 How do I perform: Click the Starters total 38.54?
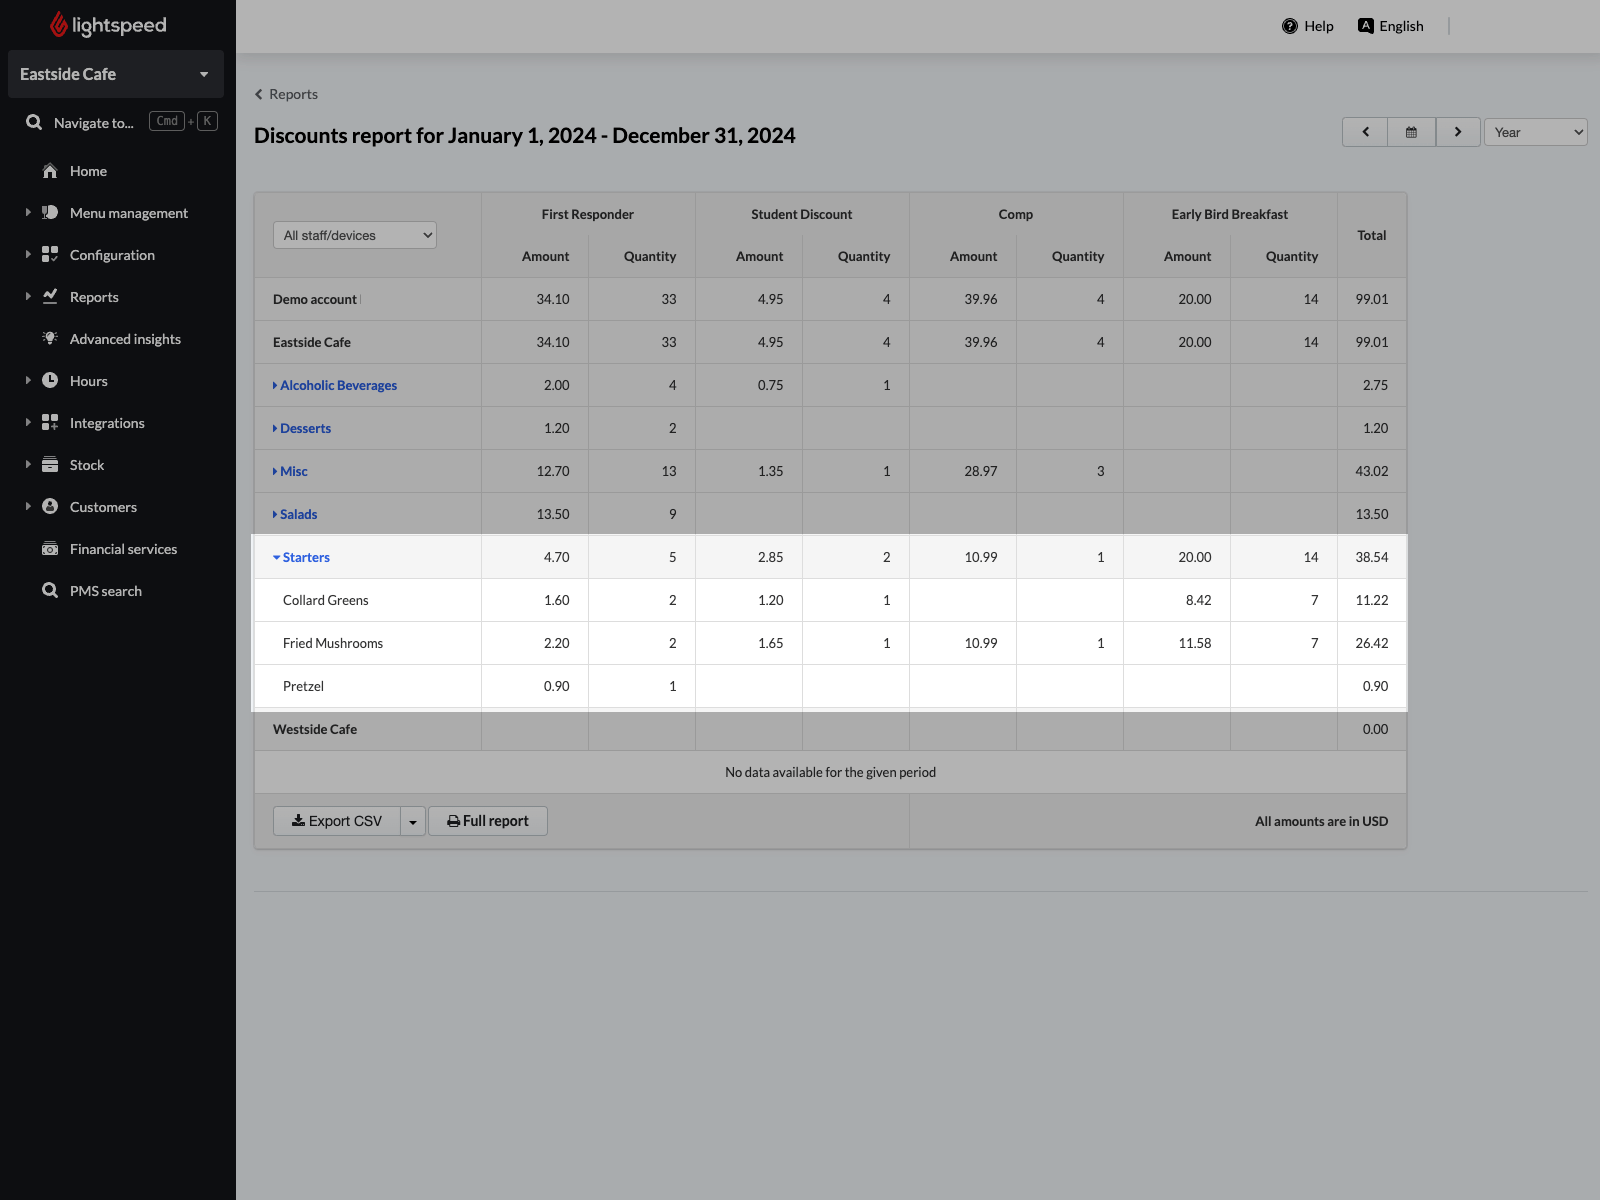click(x=1372, y=557)
